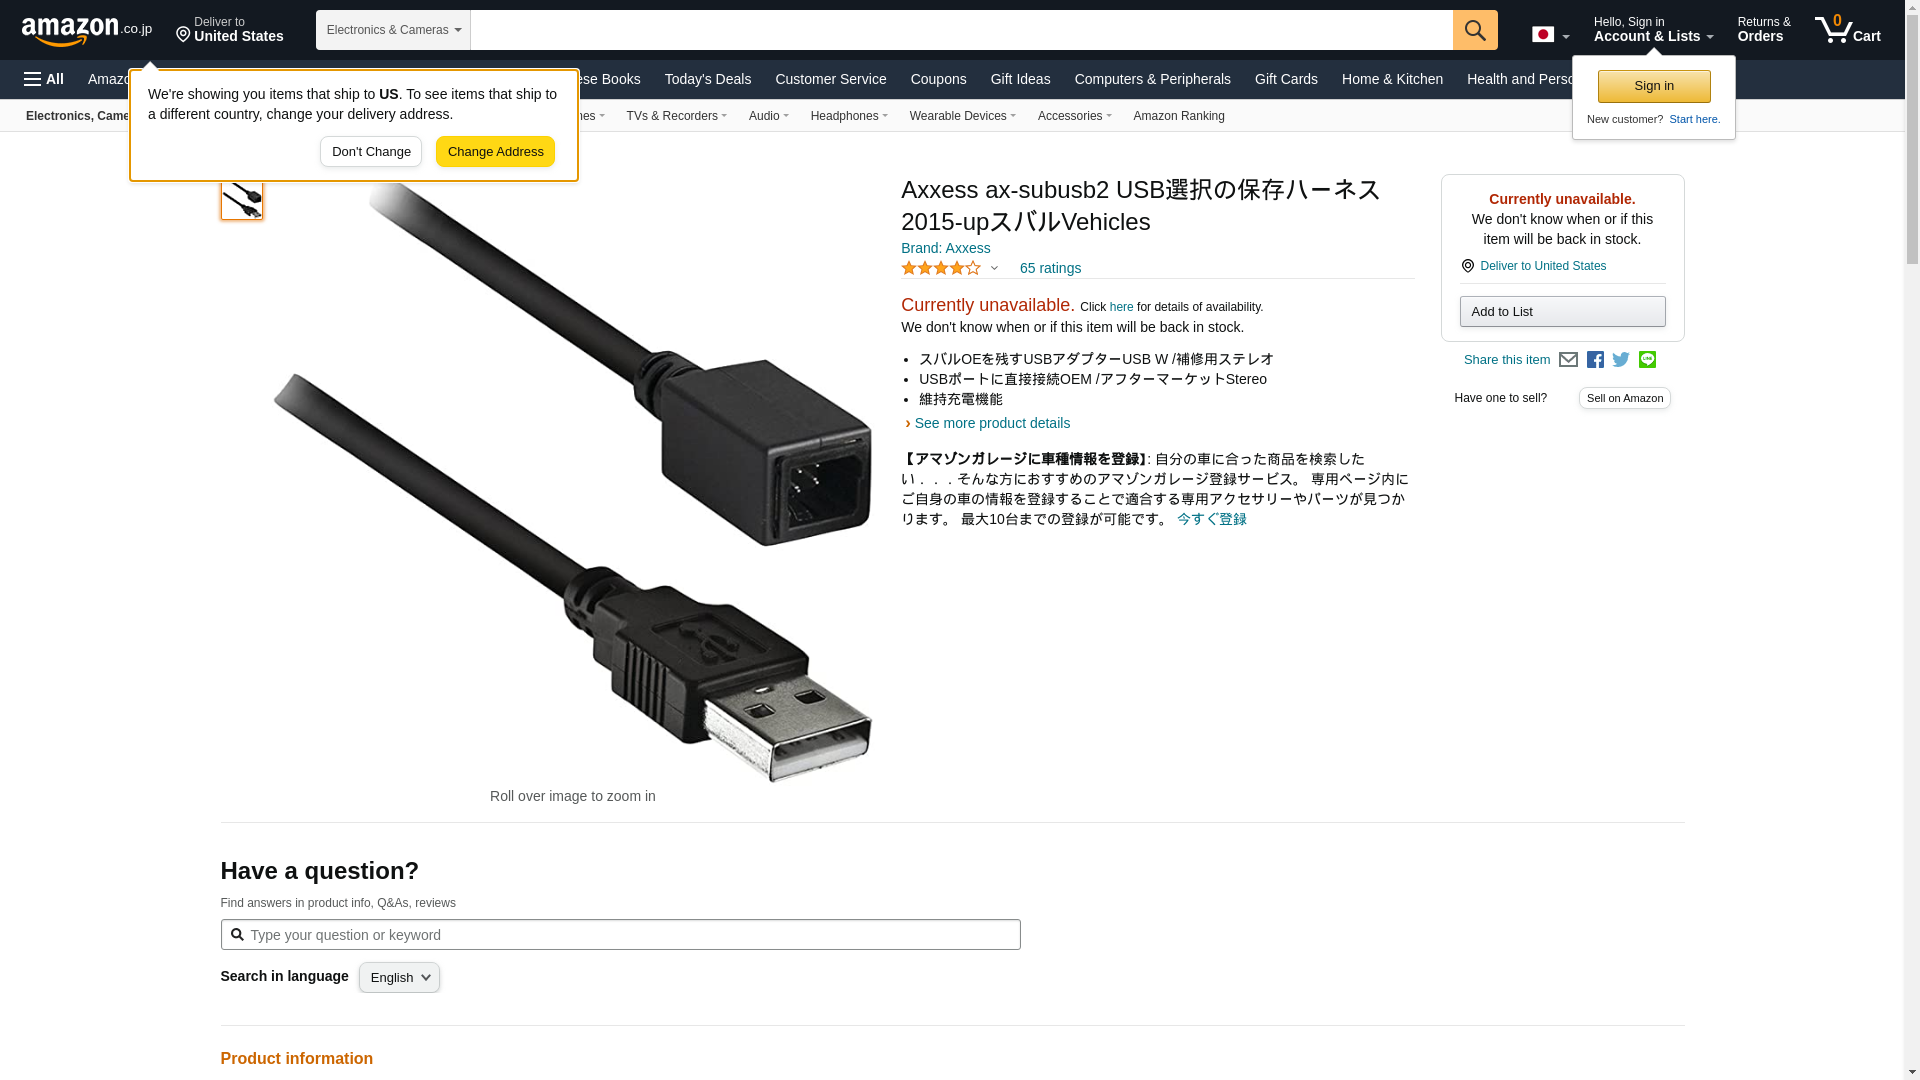Screen dimensions: 1920x1080
Task: Expand Electronics & Cameras search category dropdown
Action: pyautogui.click(x=393, y=30)
